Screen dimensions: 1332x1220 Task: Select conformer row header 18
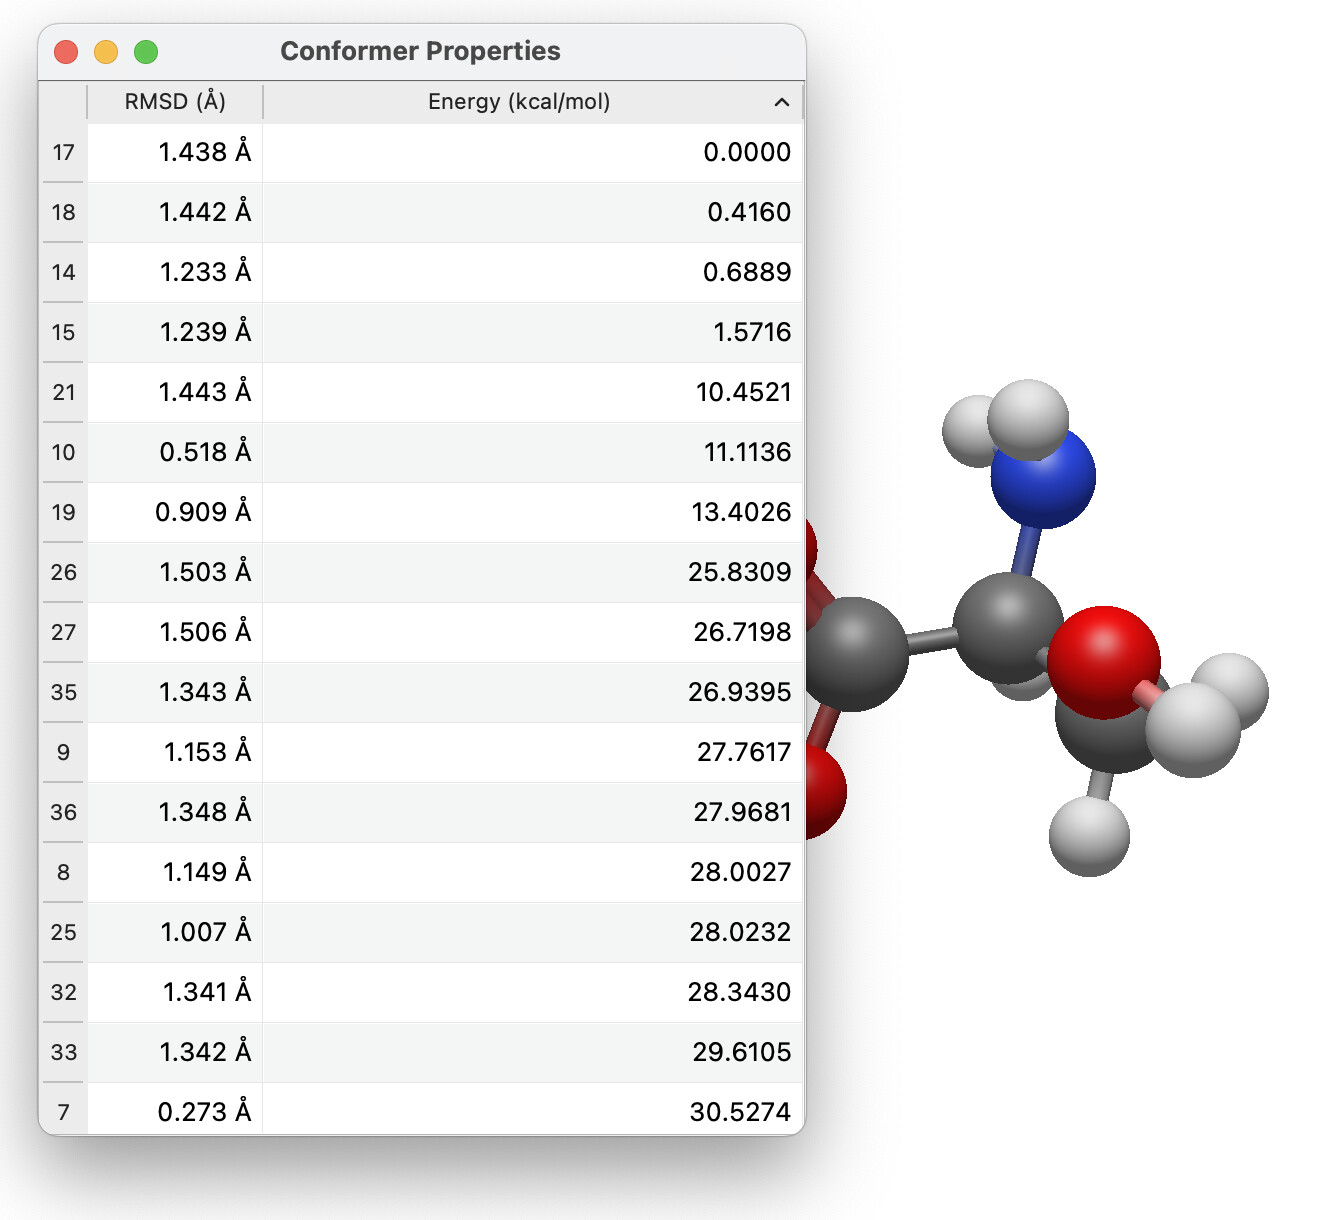63,212
